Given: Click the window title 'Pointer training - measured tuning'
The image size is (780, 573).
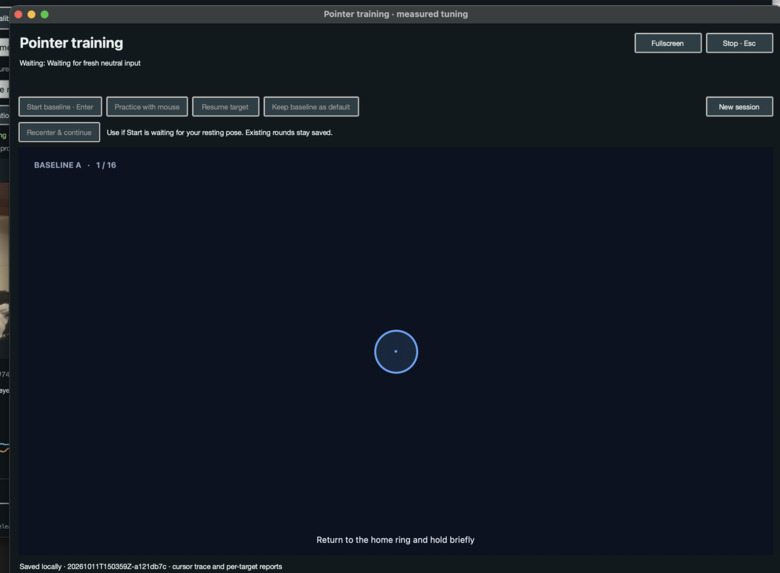Looking at the screenshot, I should (x=395, y=14).
